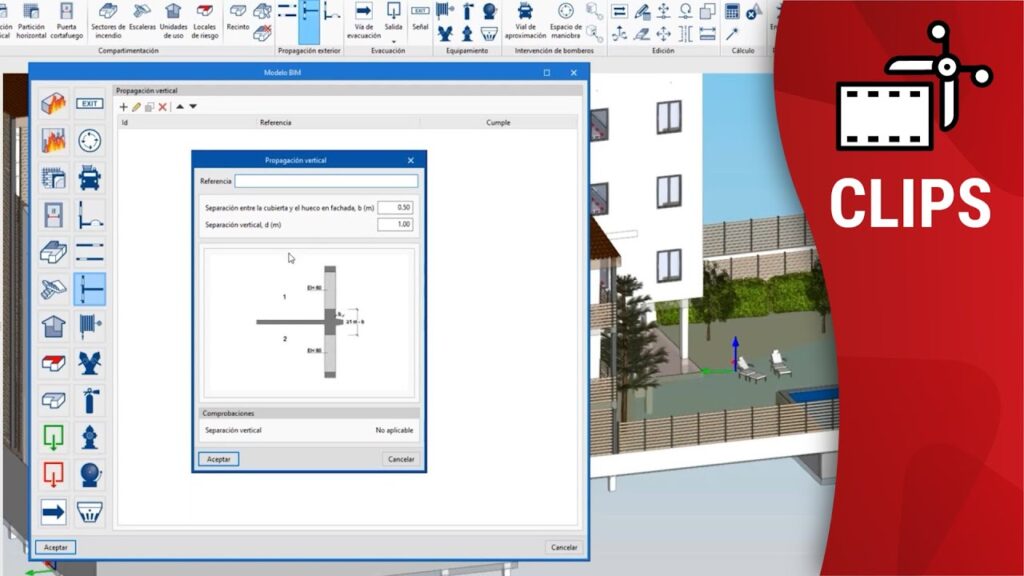Add a new vertical propagation entry with plus icon
Image resolution: width=1024 pixels, height=576 pixels.
(124, 107)
